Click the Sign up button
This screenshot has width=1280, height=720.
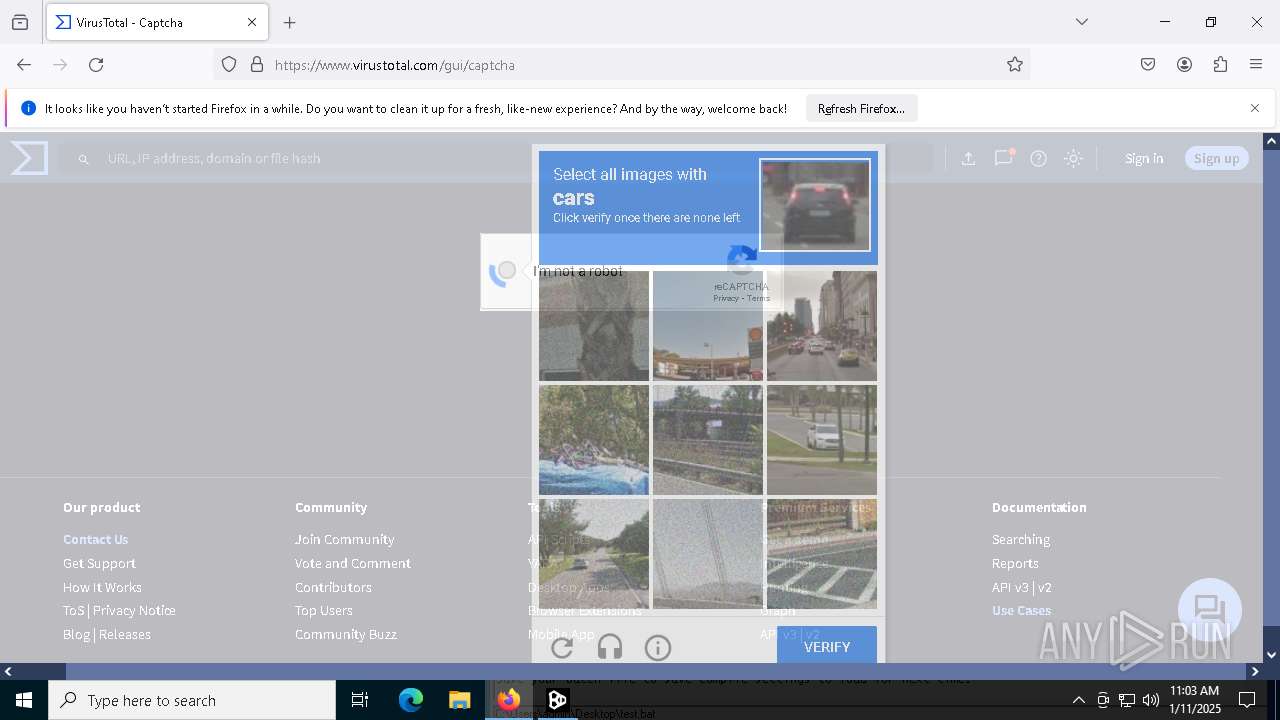pyautogui.click(x=1216, y=158)
